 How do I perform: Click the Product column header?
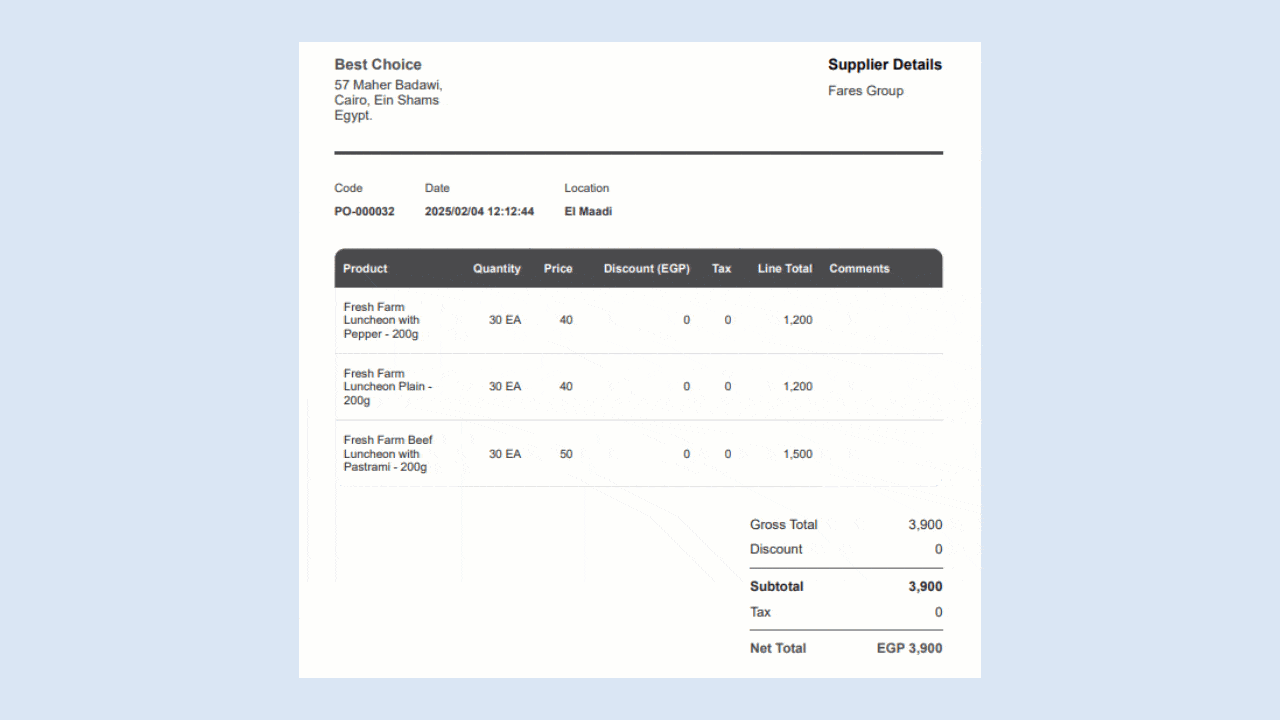coord(365,268)
